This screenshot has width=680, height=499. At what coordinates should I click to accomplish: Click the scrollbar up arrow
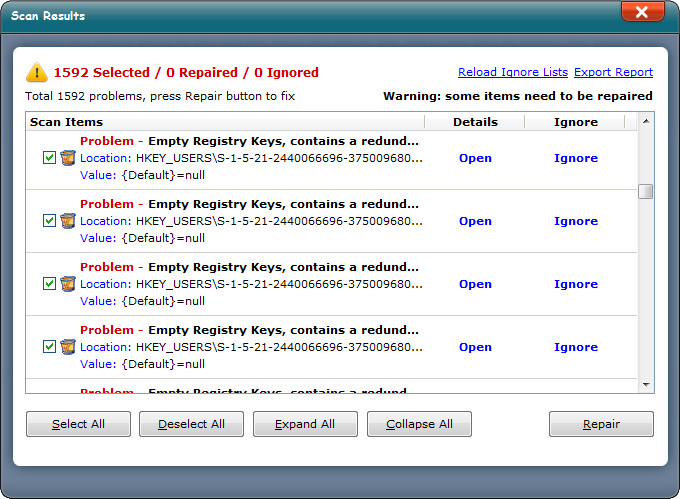646,121
